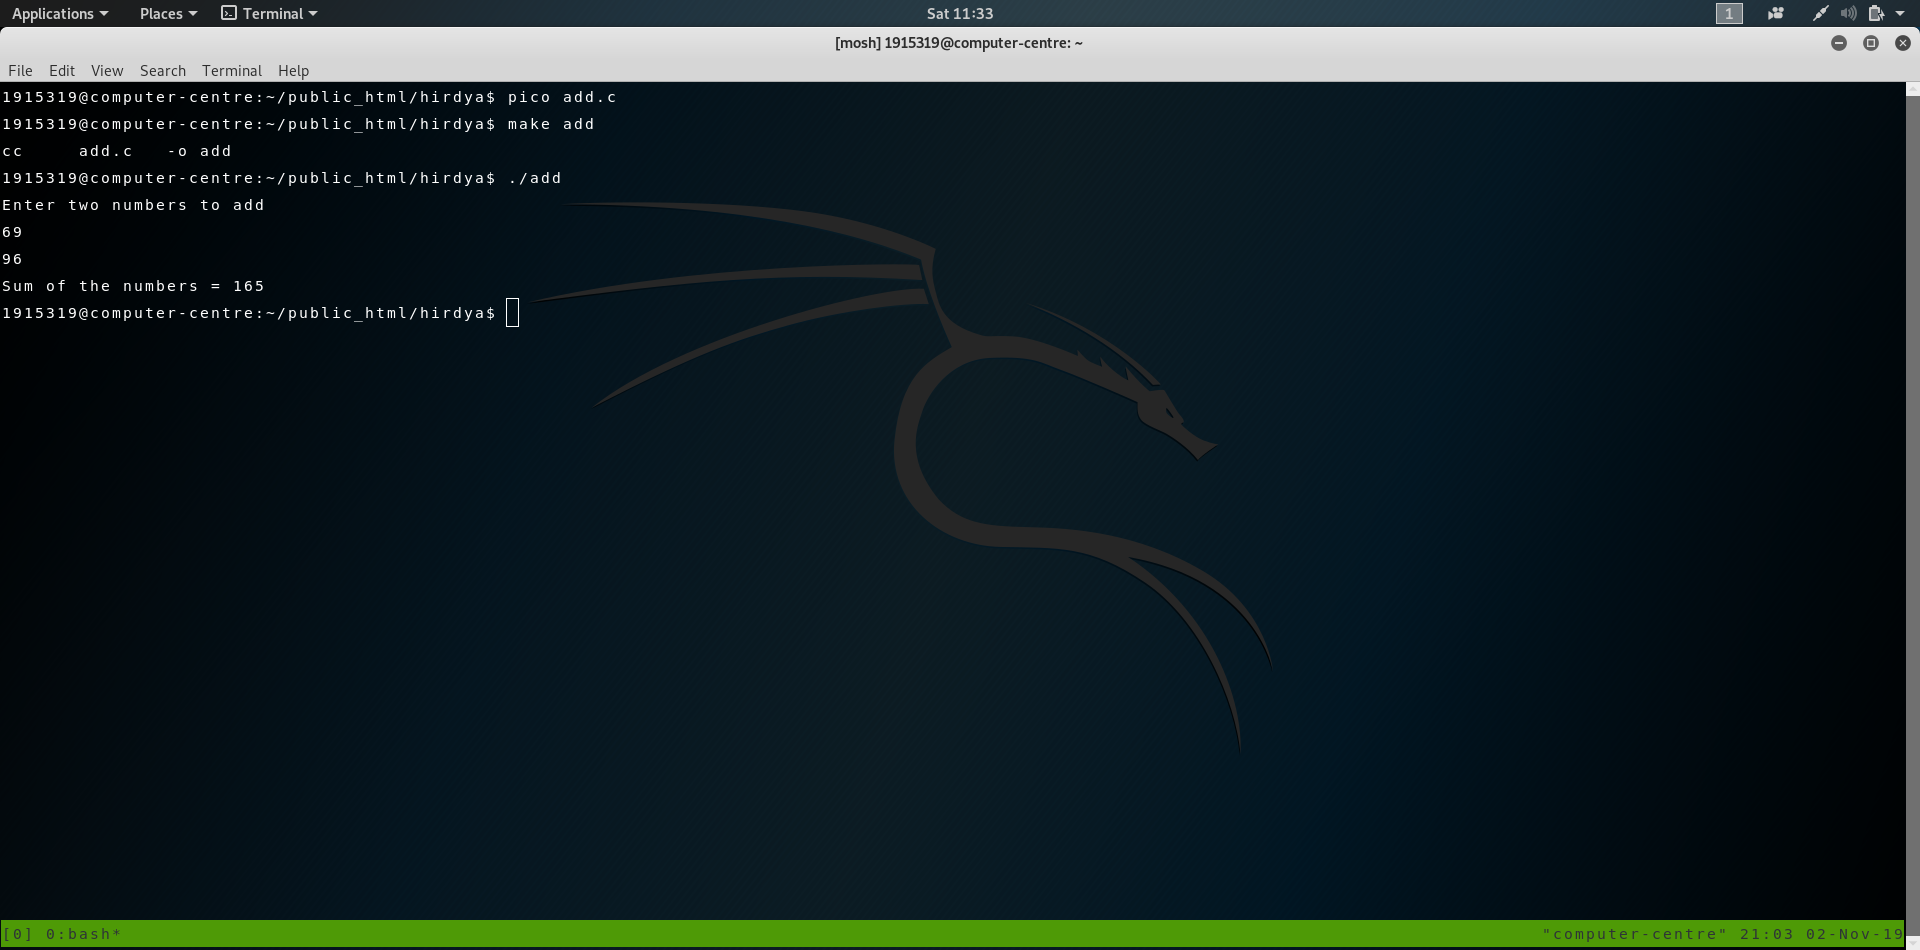Click the 'Sum of the numbers = 165' line
Viewport: 1920px width, 950px height.
pos(133,286)
